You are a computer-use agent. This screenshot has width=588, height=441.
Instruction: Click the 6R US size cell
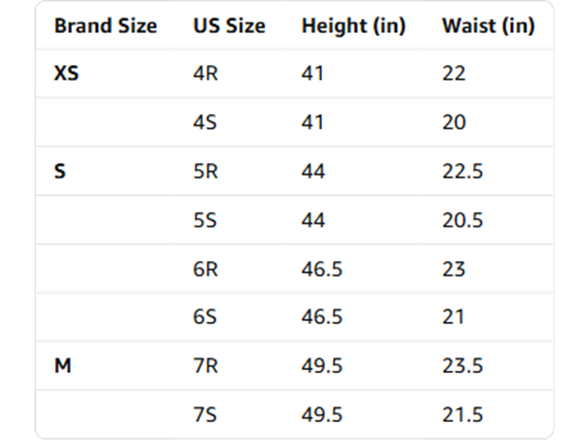pos(206,269)
